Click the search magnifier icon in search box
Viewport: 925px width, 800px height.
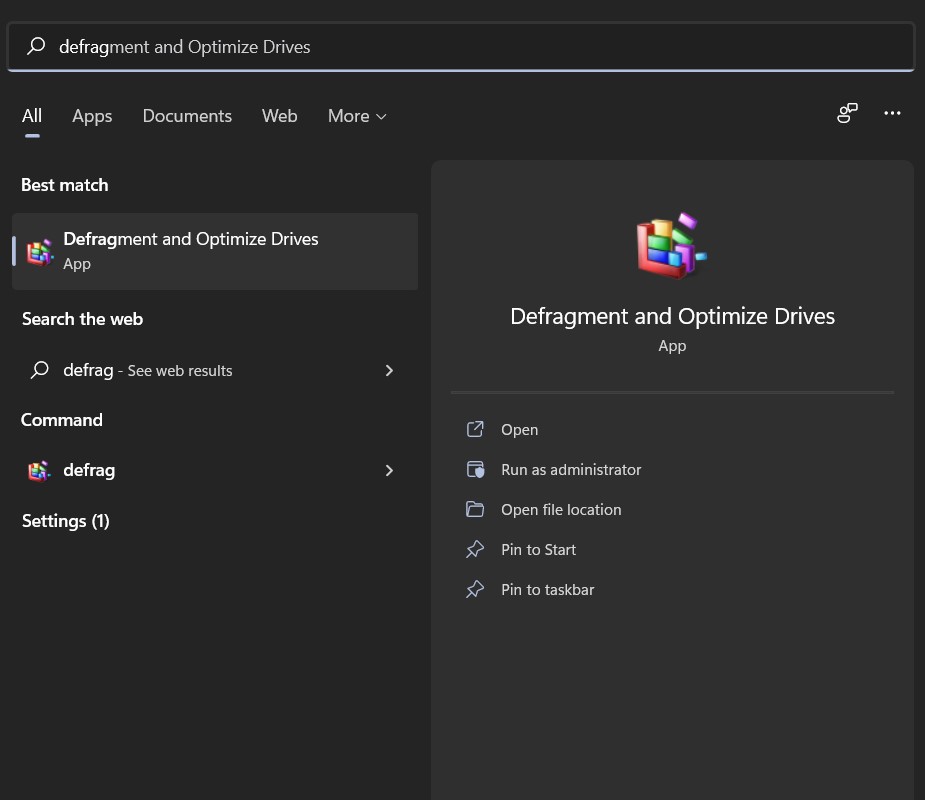pyautogui.click(x=37, y=46)
